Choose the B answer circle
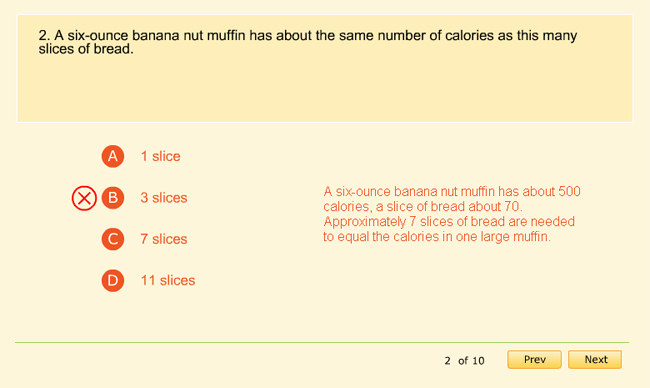The width and height of the screenshot is (650, 388). pos(113,198)
